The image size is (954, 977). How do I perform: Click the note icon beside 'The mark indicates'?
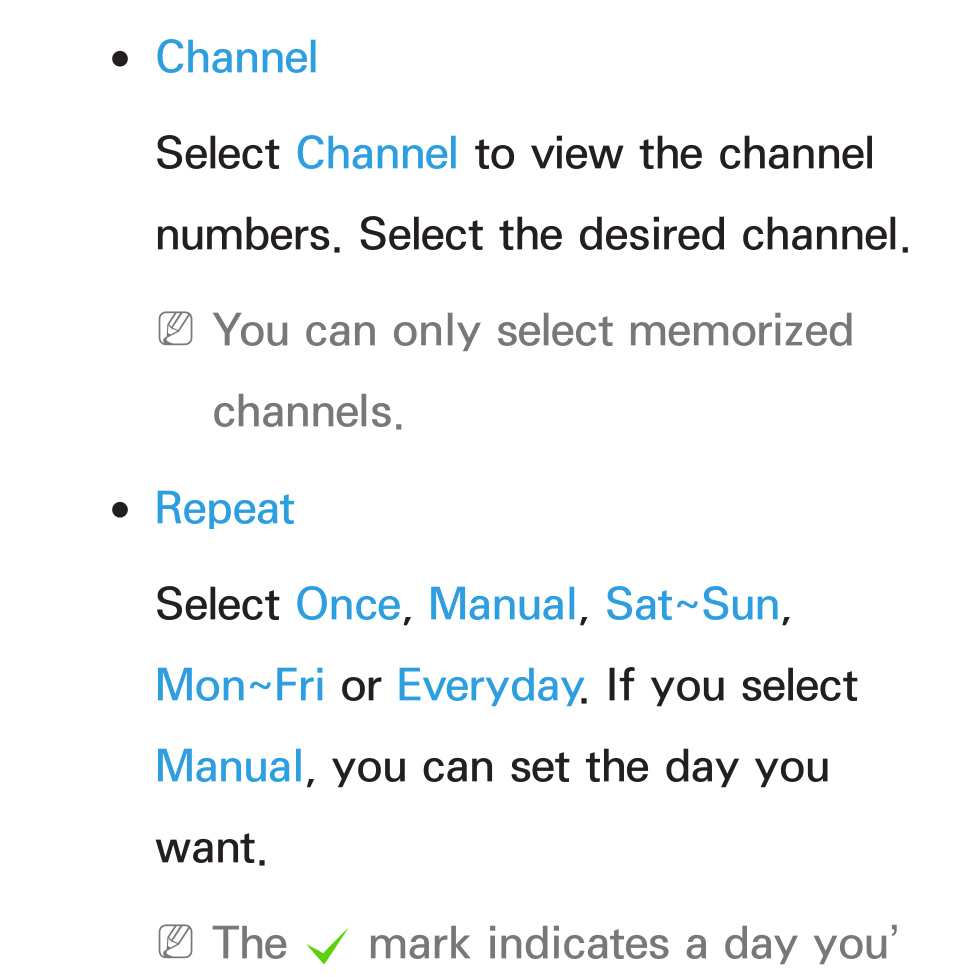coord(175,941)
